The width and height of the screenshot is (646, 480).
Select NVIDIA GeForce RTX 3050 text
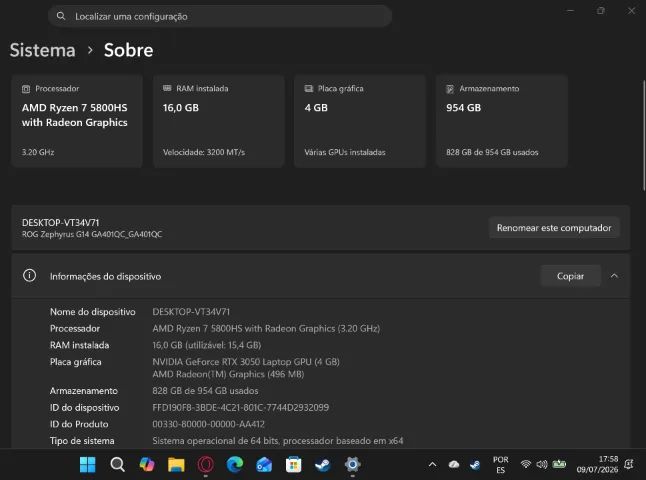246,362
